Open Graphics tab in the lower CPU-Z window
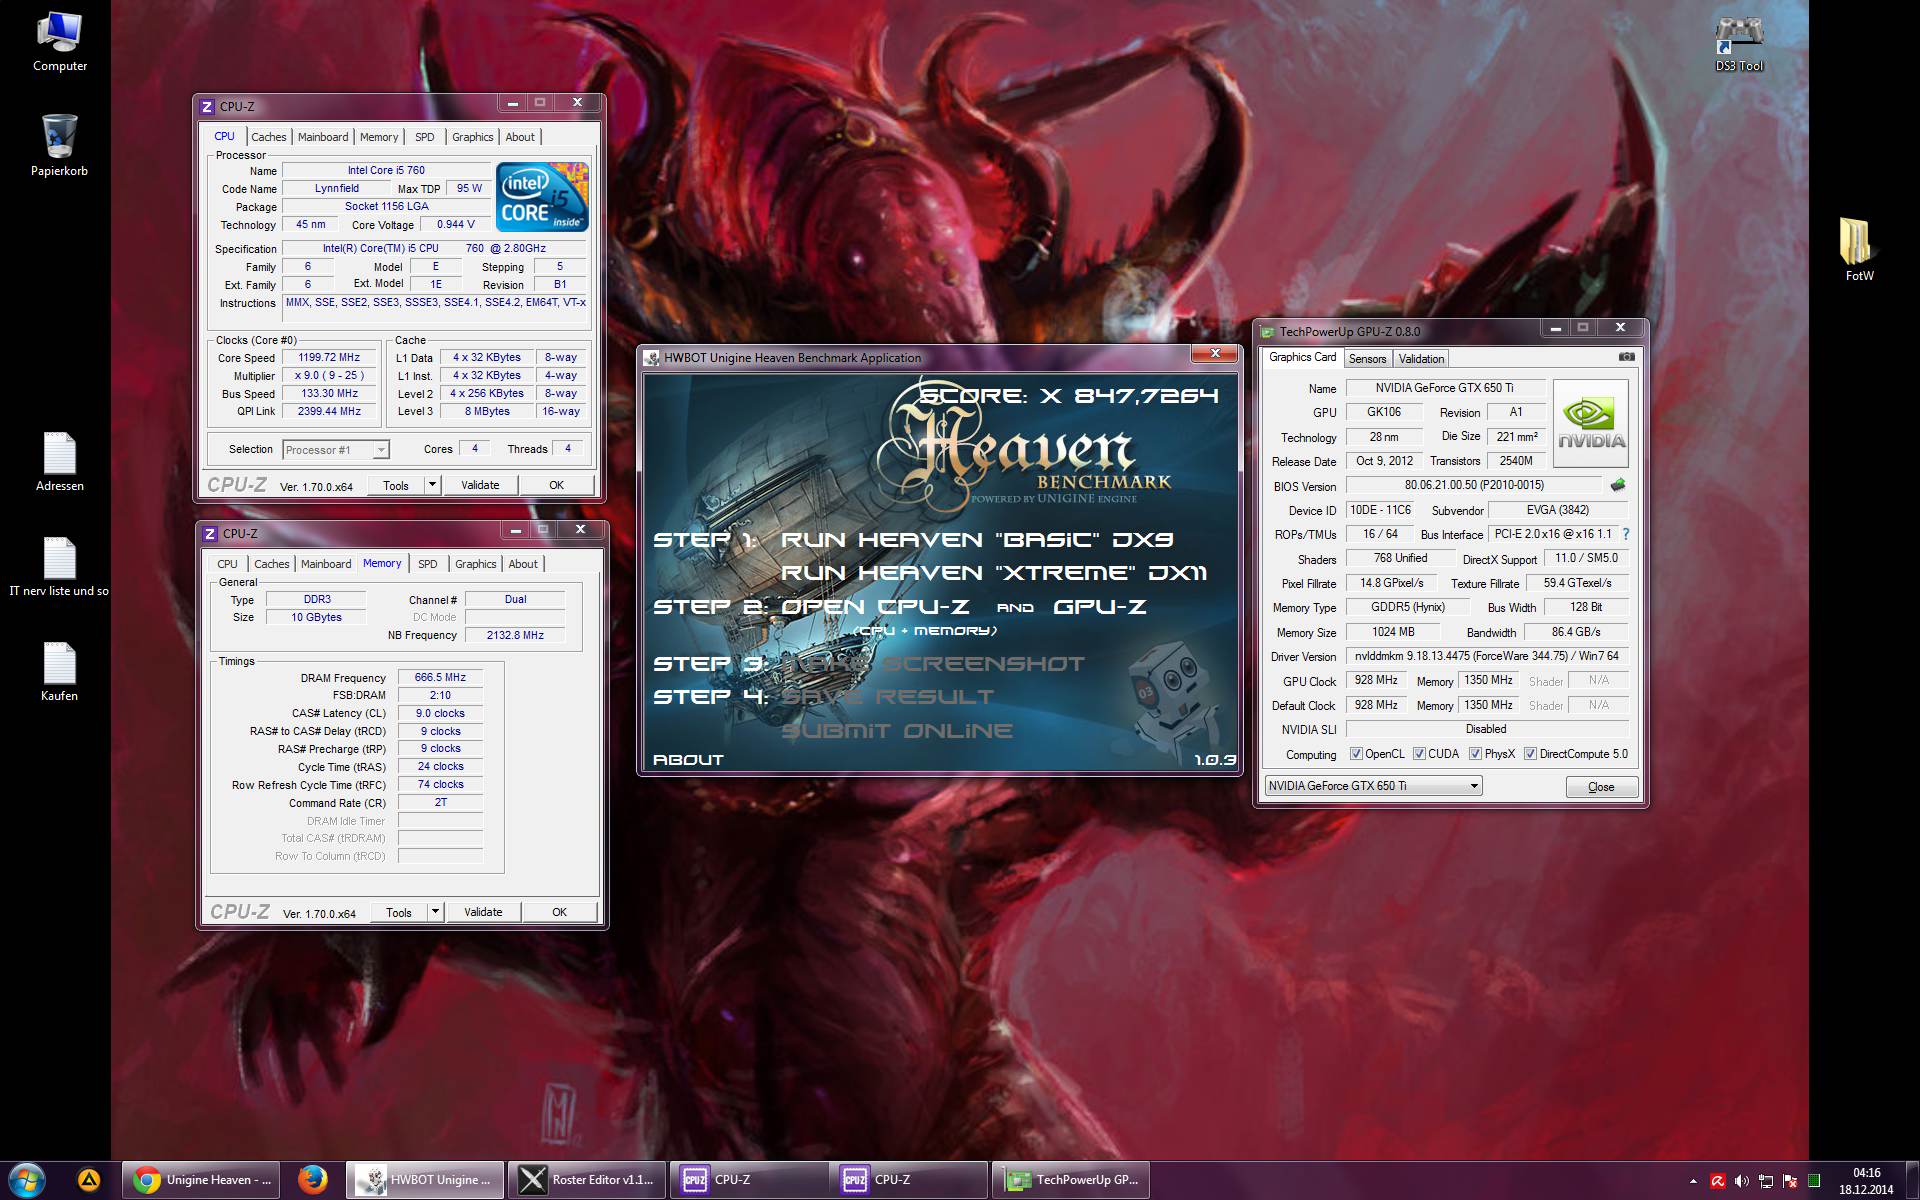The height and width of the screenshot is (1200, 1920). [476, 564]
